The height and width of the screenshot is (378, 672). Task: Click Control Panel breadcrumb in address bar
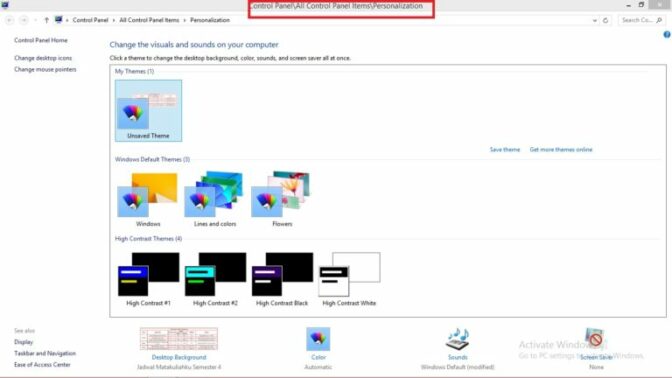click(x=90, y=20)
